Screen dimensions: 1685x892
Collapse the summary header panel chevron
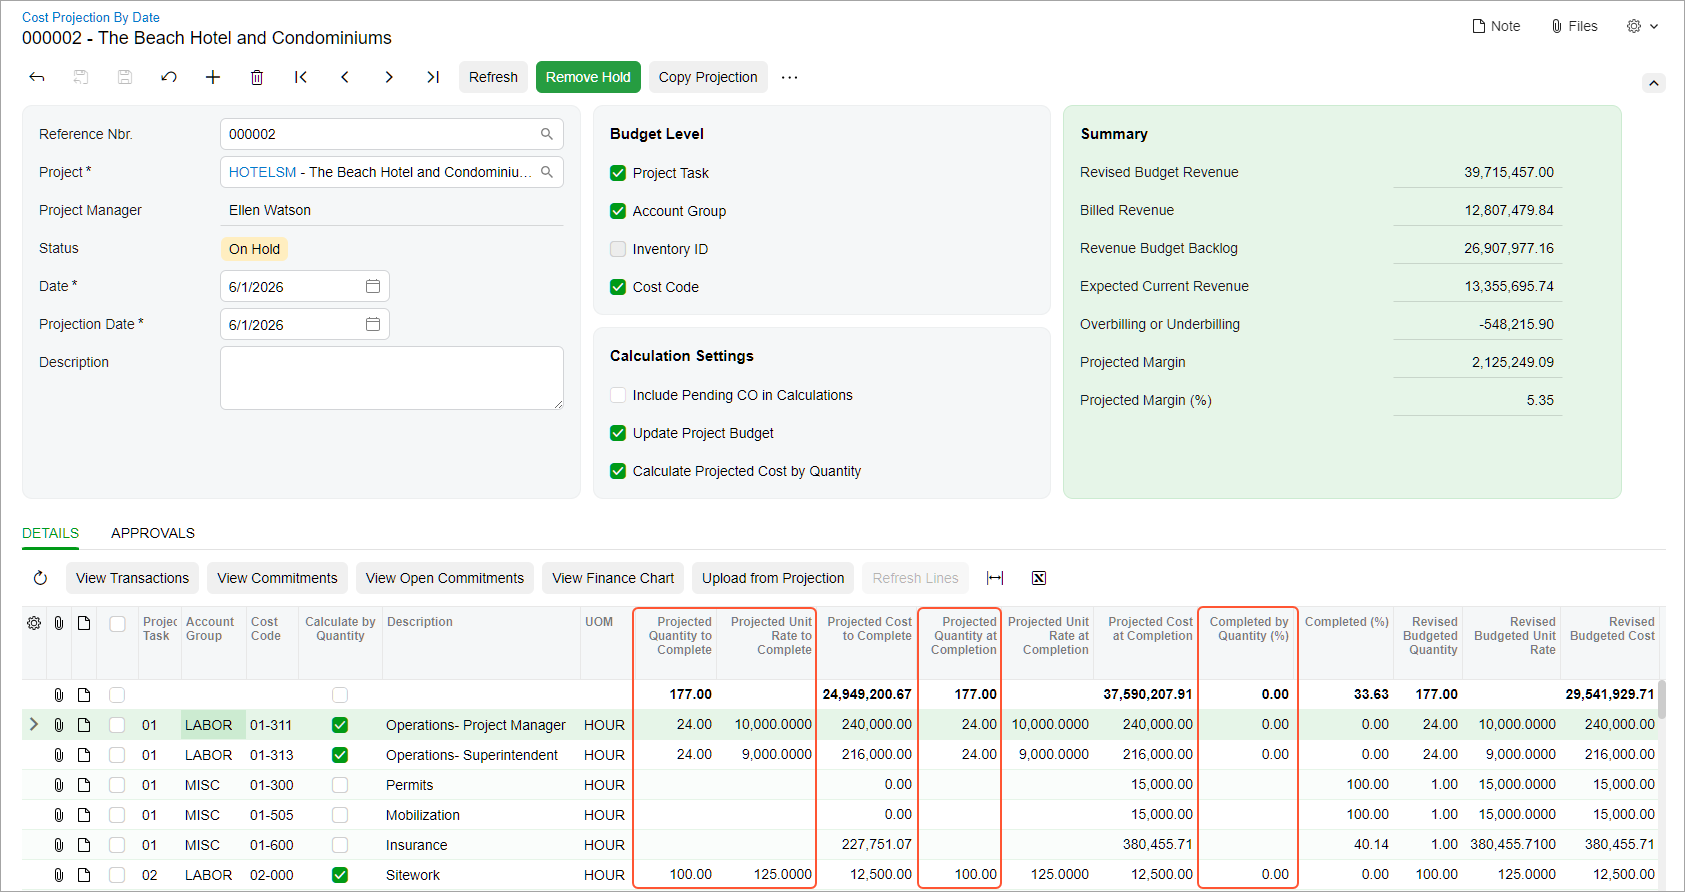click(1654, 83)
